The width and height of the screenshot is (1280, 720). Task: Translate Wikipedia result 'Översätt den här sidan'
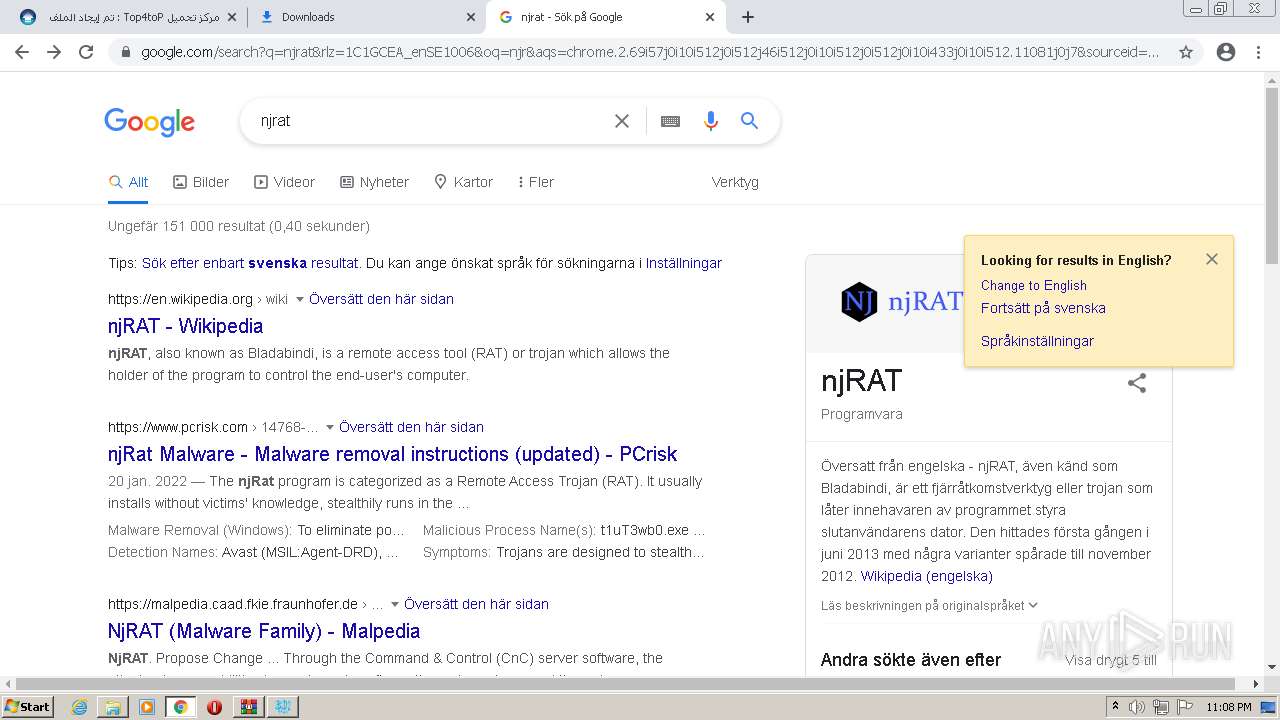(x=381, y=299)
